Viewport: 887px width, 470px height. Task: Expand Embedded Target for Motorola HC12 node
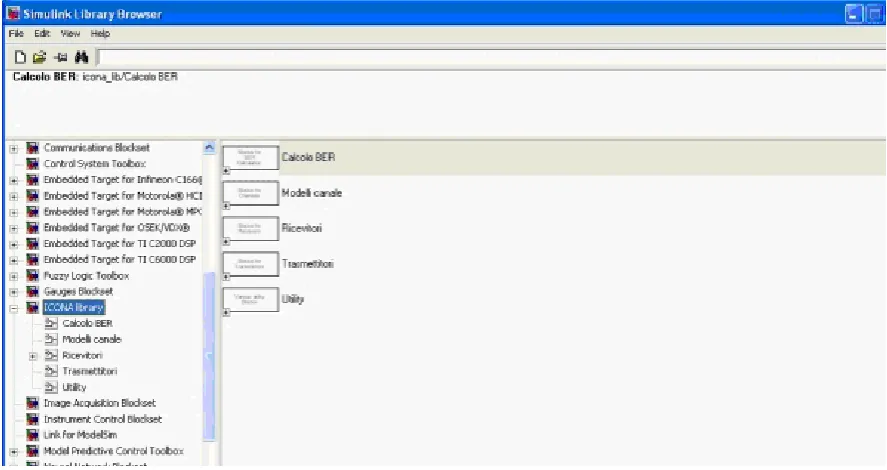point(14,197)
